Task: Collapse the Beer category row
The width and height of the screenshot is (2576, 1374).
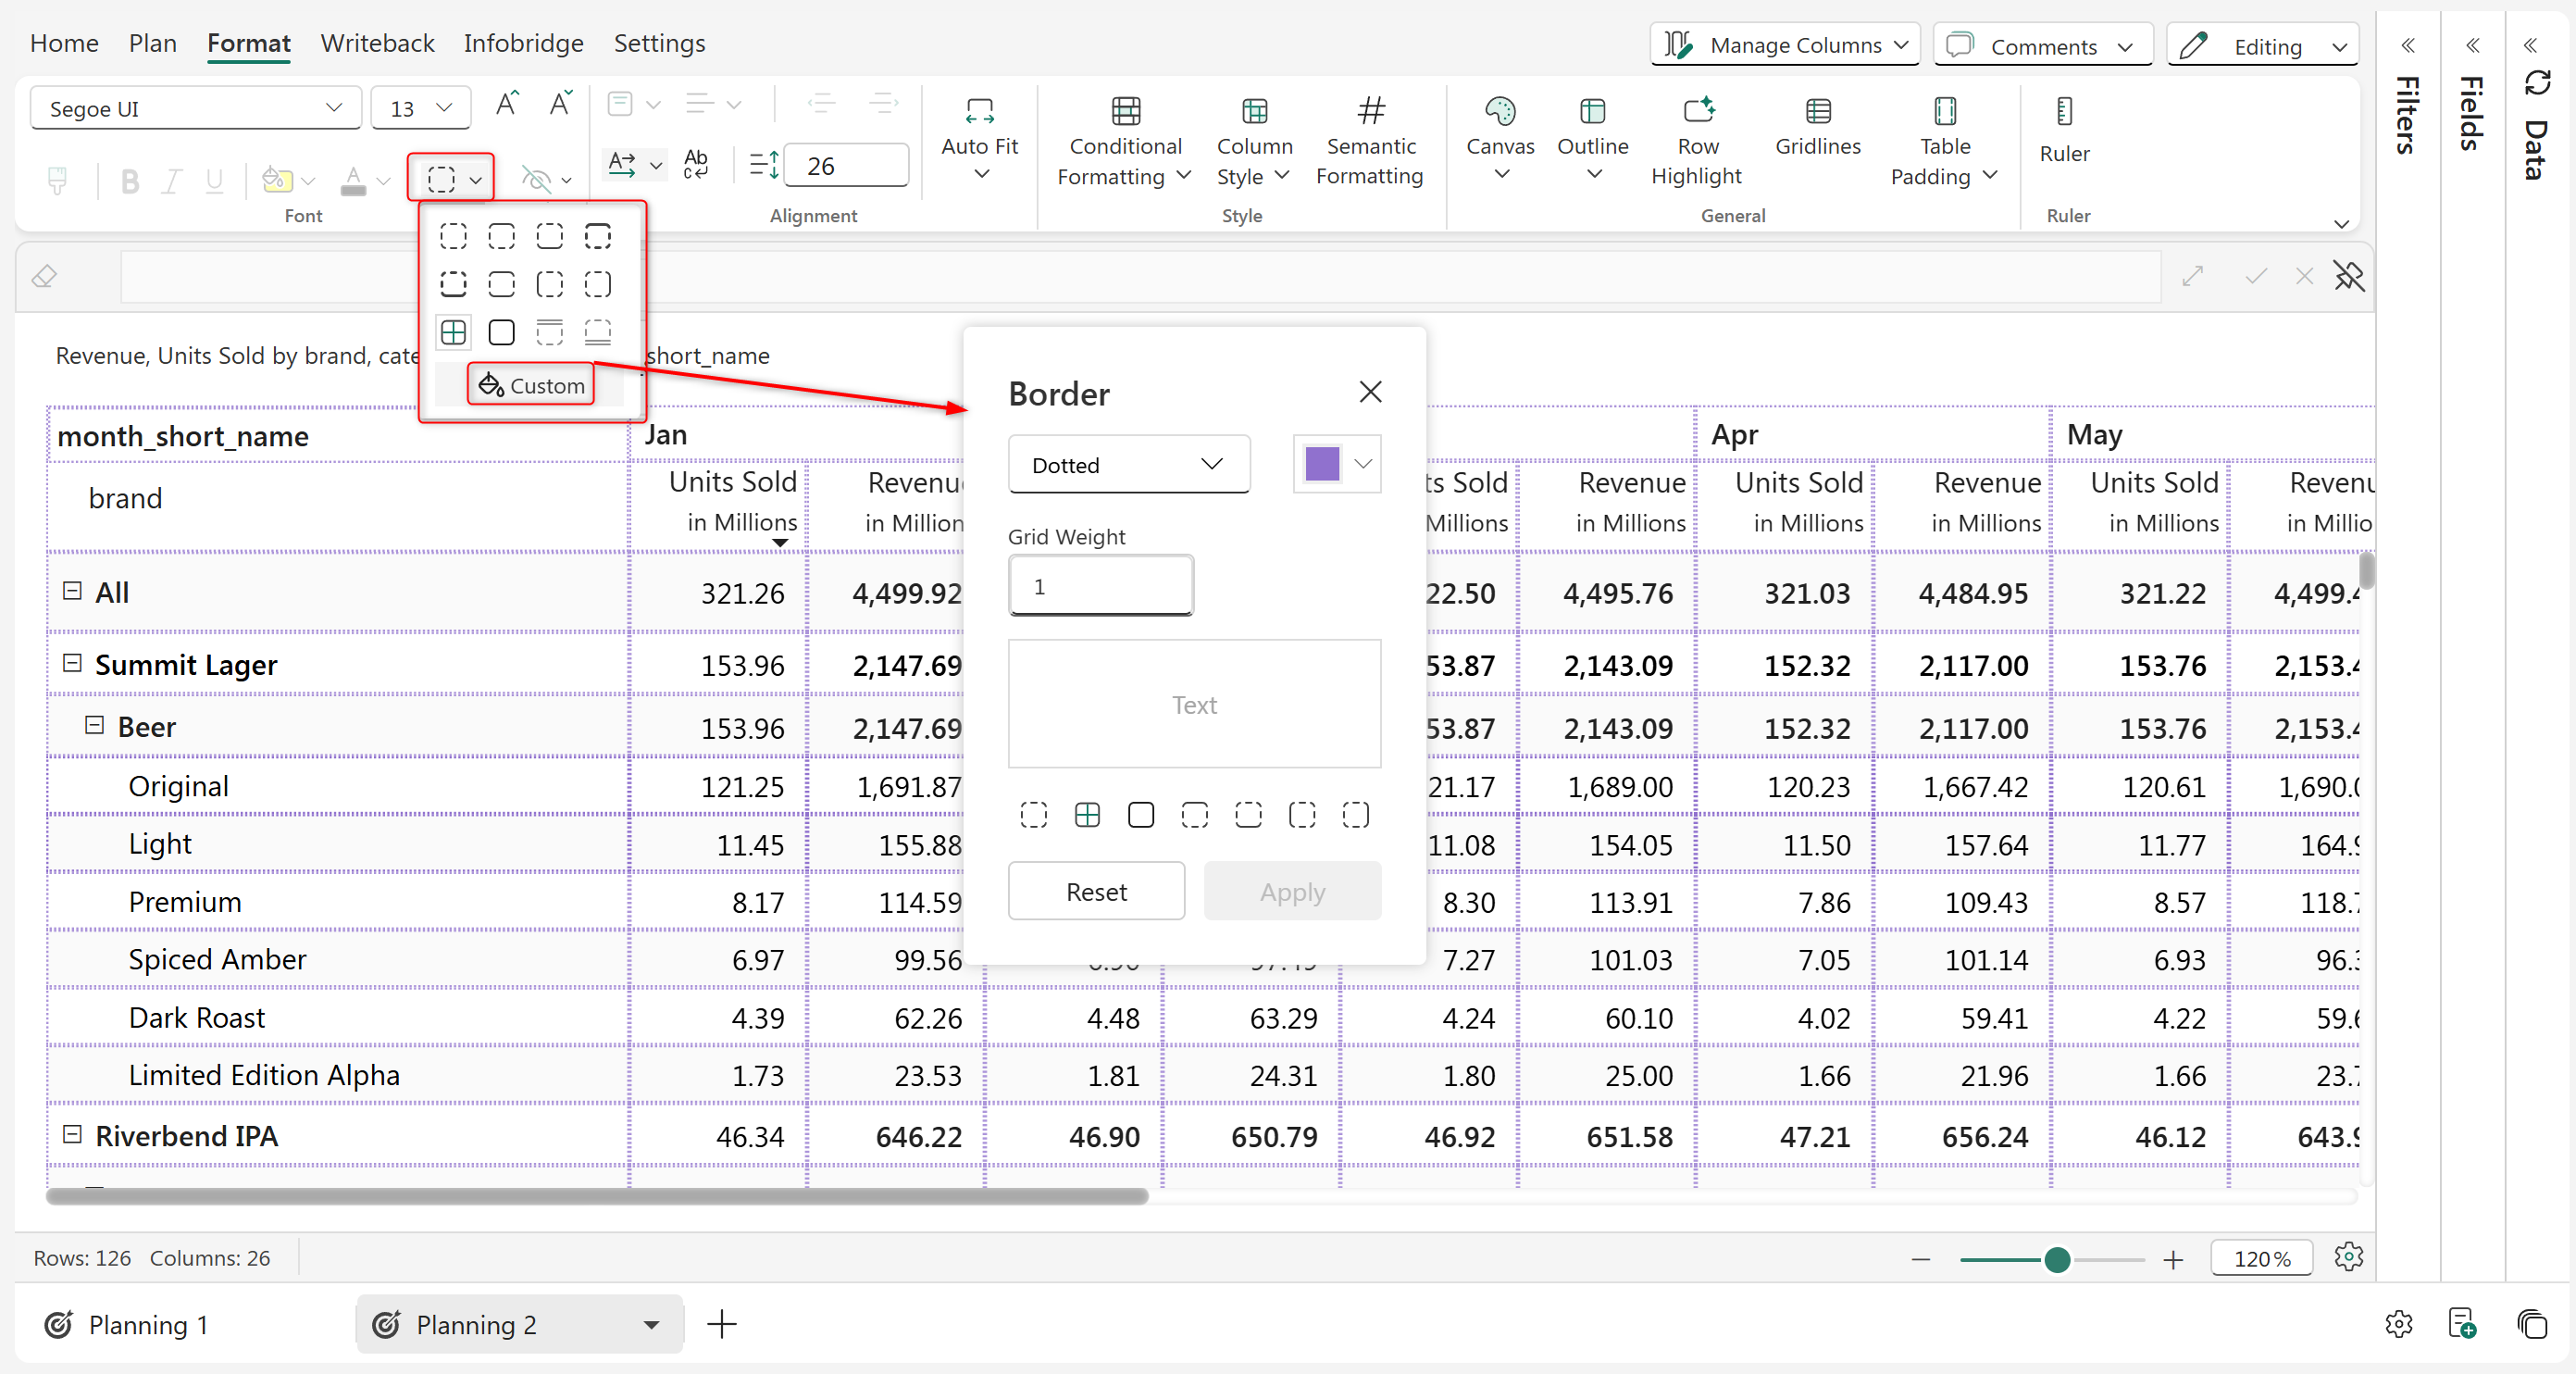Action: point(95,725)
